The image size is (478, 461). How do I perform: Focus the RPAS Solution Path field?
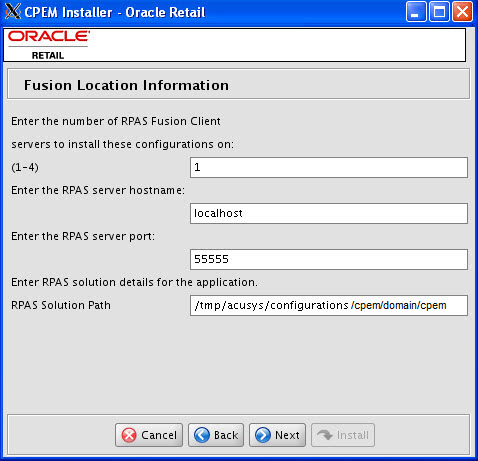329,305
